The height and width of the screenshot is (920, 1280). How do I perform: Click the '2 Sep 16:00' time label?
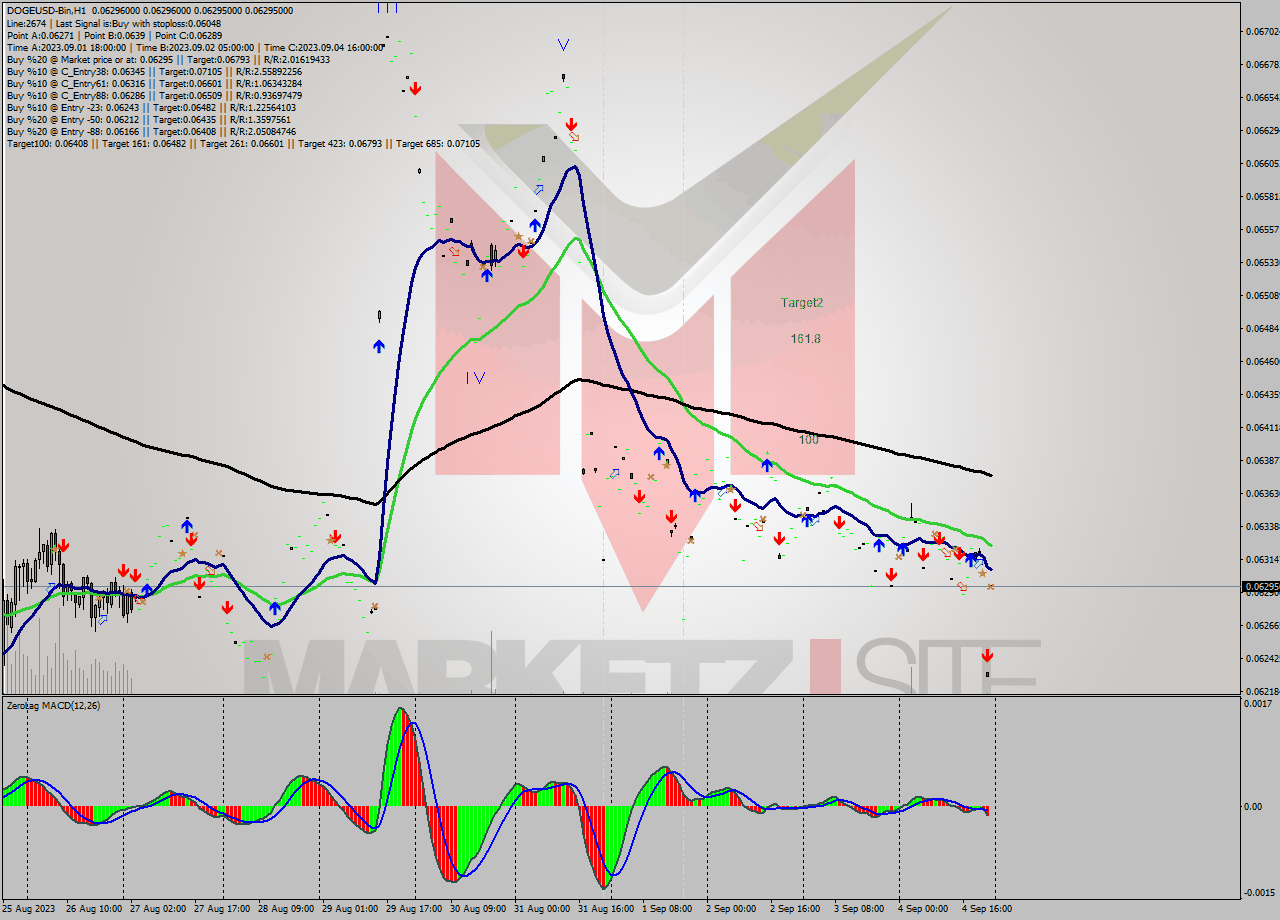click(795, 909)
